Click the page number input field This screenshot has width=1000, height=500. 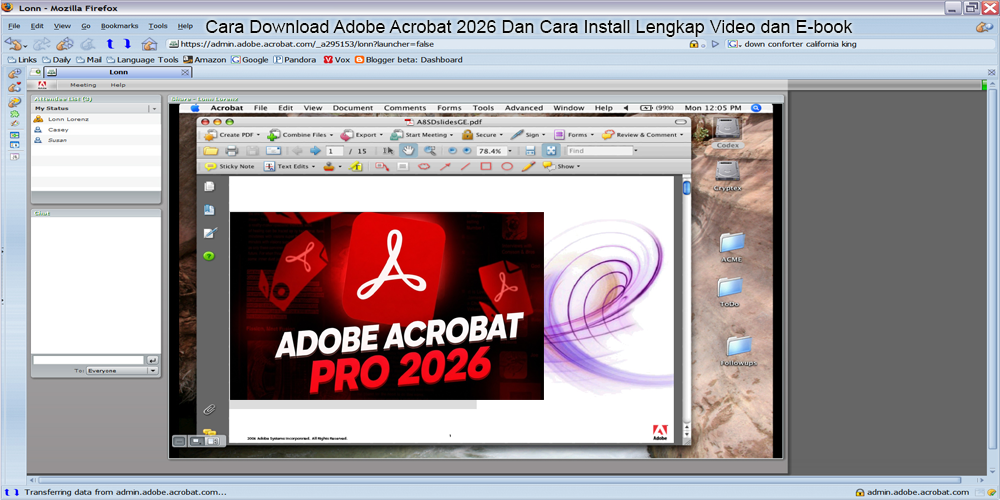pos(335,151)
